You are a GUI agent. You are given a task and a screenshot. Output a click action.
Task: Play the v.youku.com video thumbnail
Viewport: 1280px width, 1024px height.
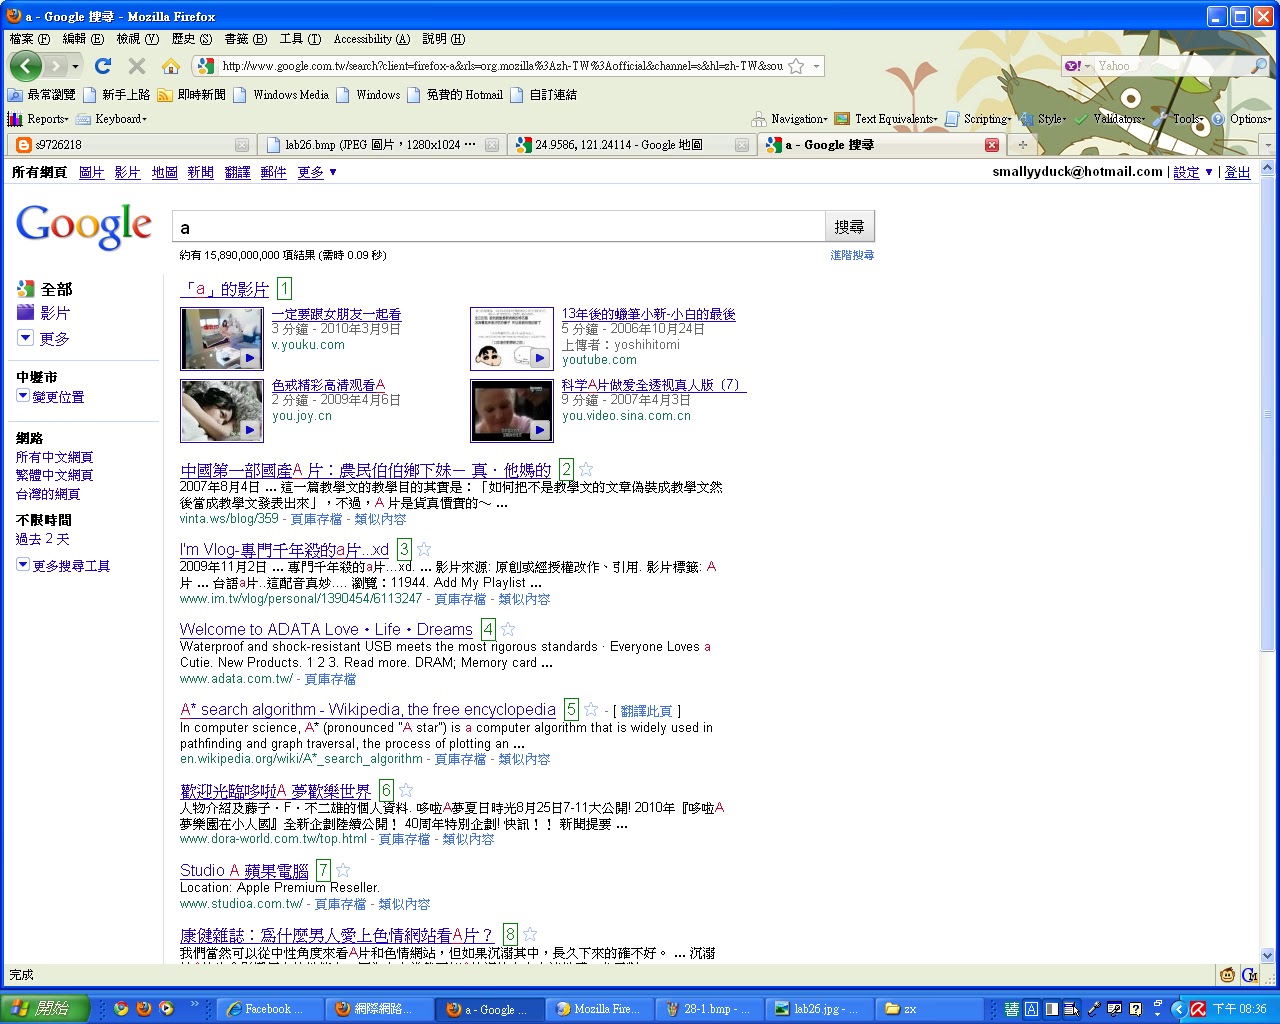click(222, 339)
